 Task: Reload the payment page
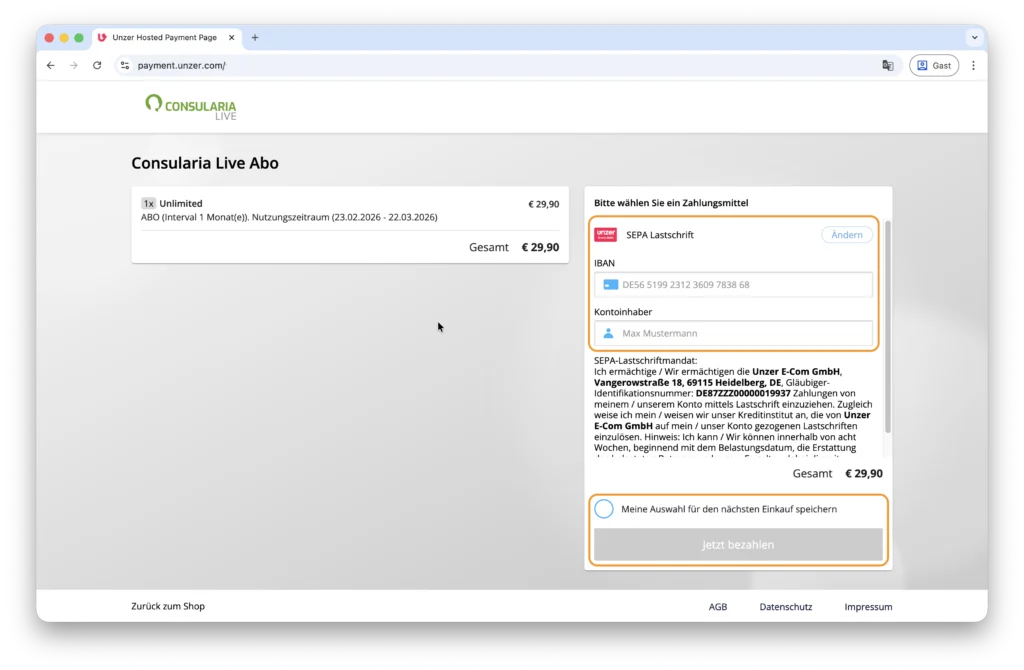pos(97,65)
